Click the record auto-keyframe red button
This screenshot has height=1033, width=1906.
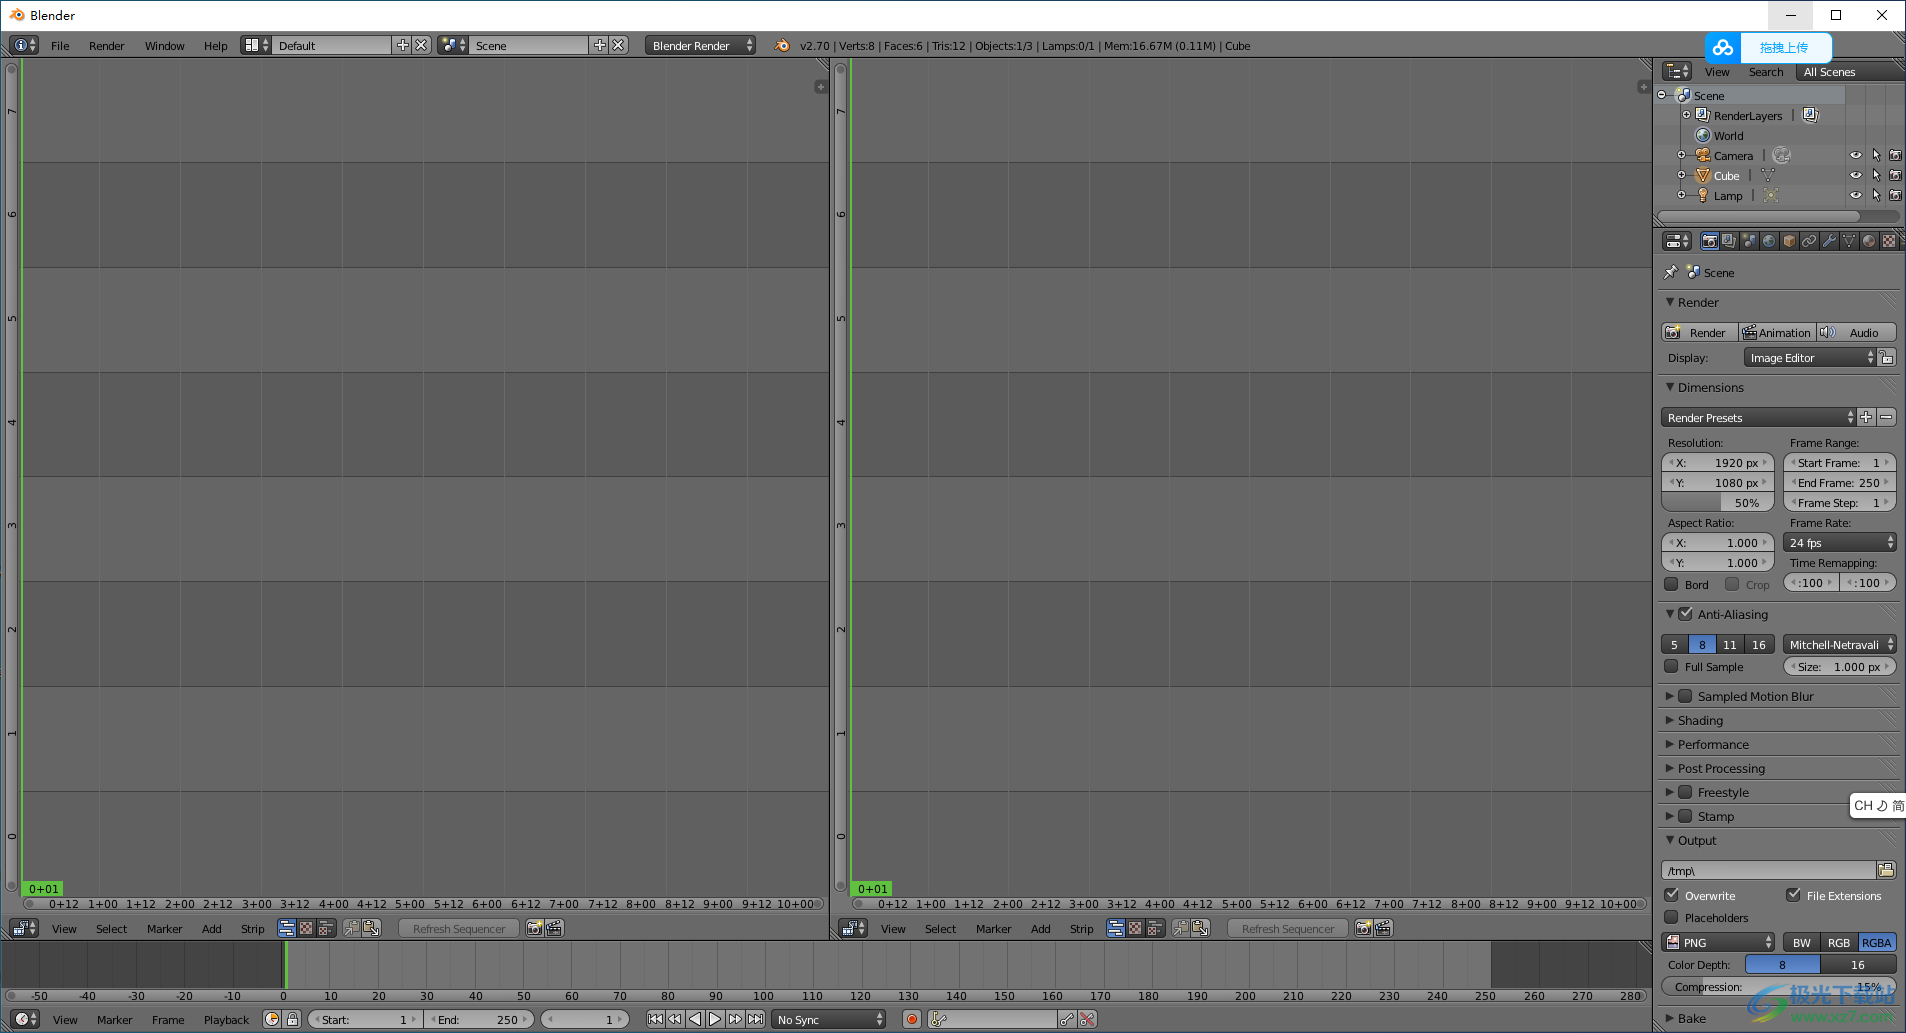[912, 1019]
